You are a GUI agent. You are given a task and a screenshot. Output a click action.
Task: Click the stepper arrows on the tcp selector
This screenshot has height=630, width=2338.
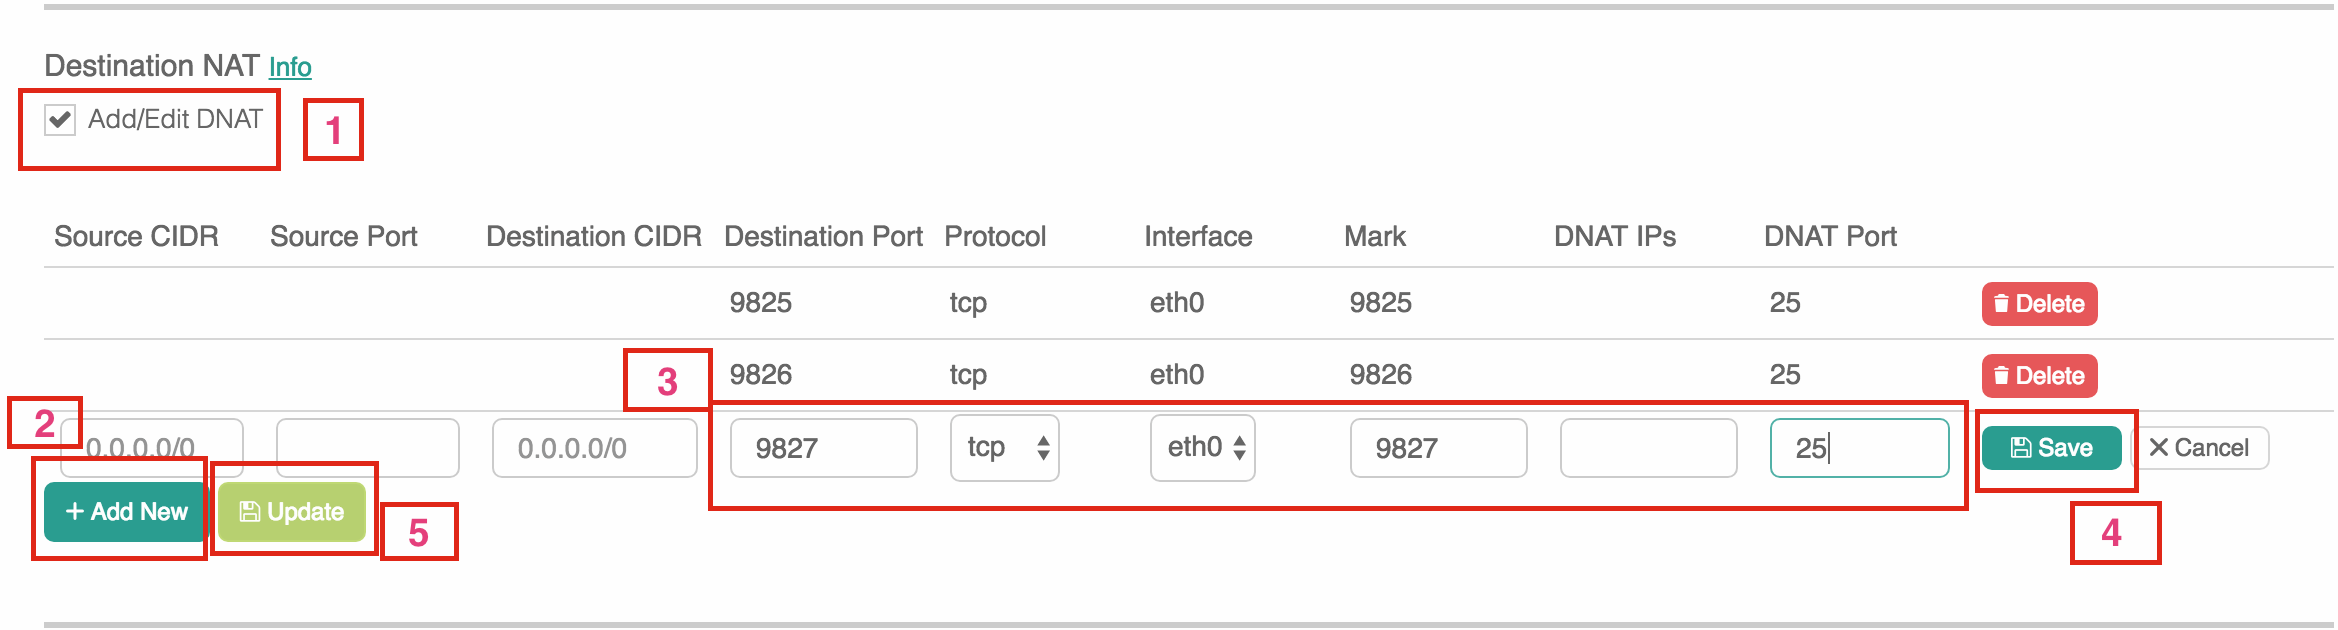[x=1042, y=448]
